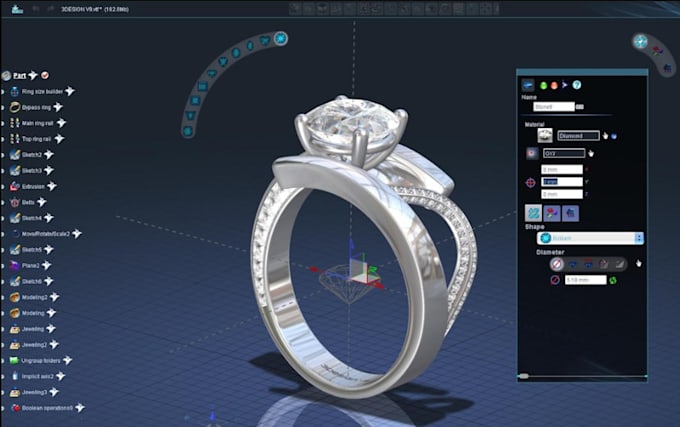The height and width of the screenshot is (427, 680).
Task: Click the round gem icon in the top-right arc
Action: click(x=641, y=41)
